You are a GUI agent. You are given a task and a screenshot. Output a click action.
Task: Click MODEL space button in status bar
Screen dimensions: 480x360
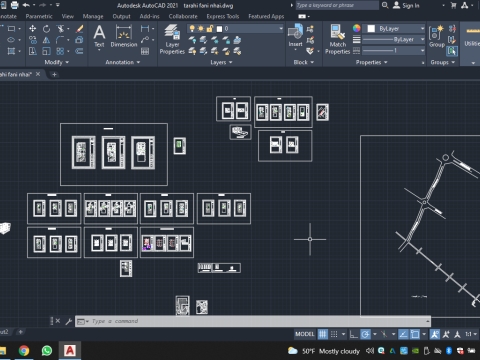coord(305,334)
